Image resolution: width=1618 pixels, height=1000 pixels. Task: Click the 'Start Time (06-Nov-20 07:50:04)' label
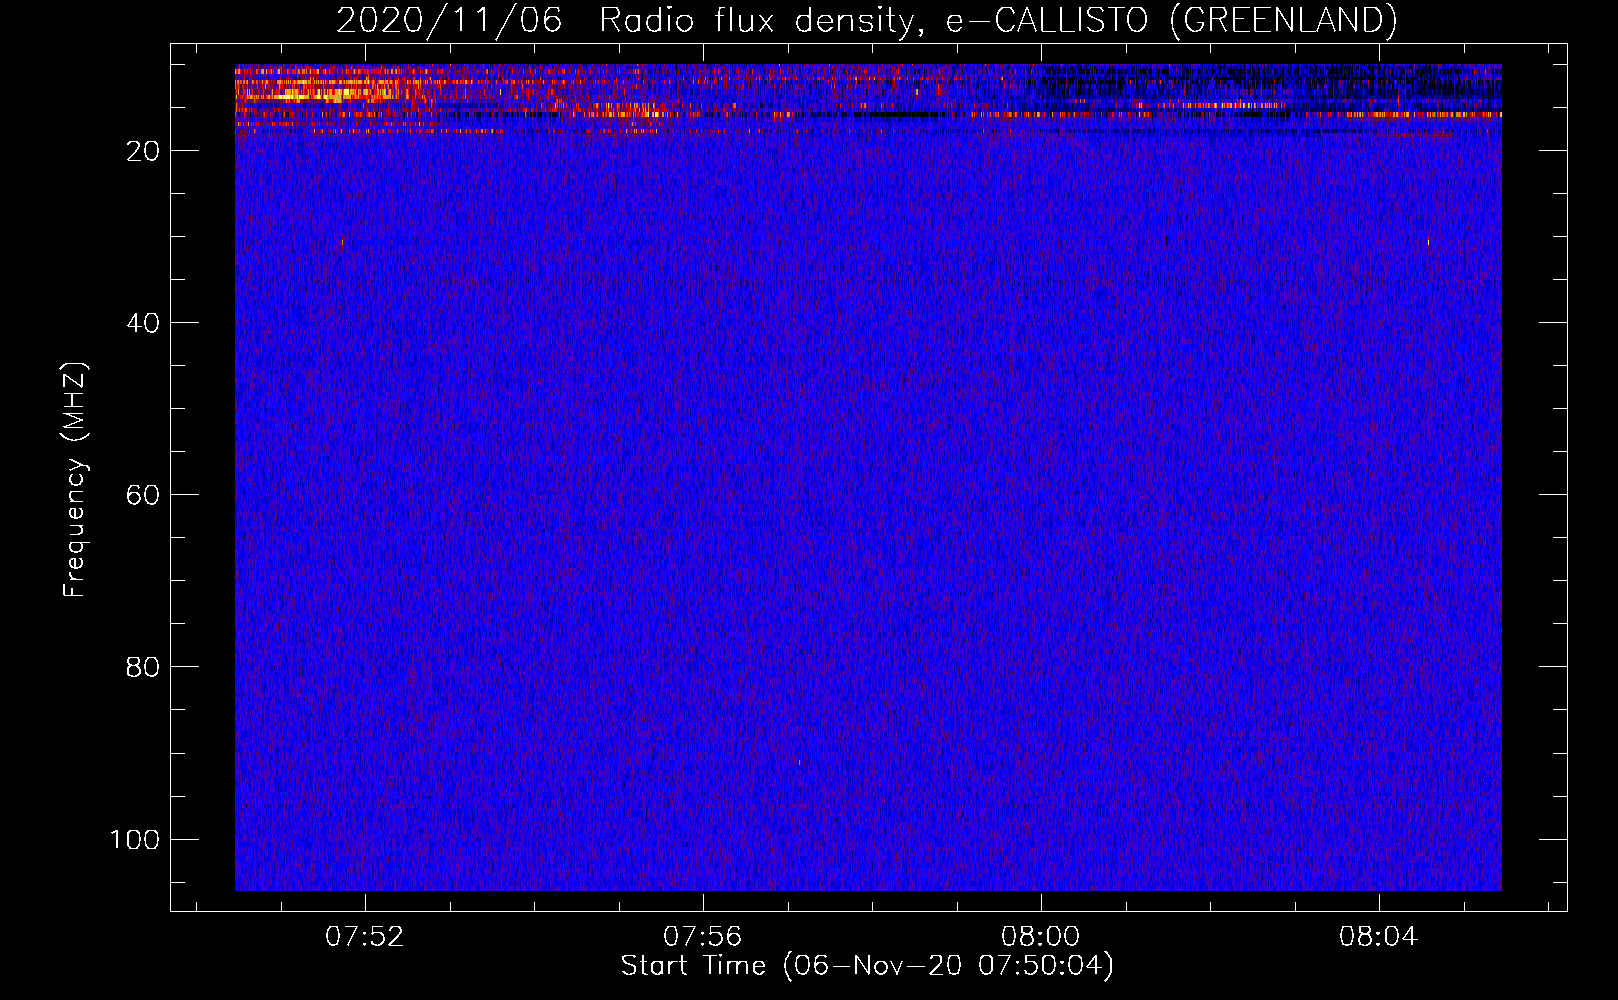point(867,966)
